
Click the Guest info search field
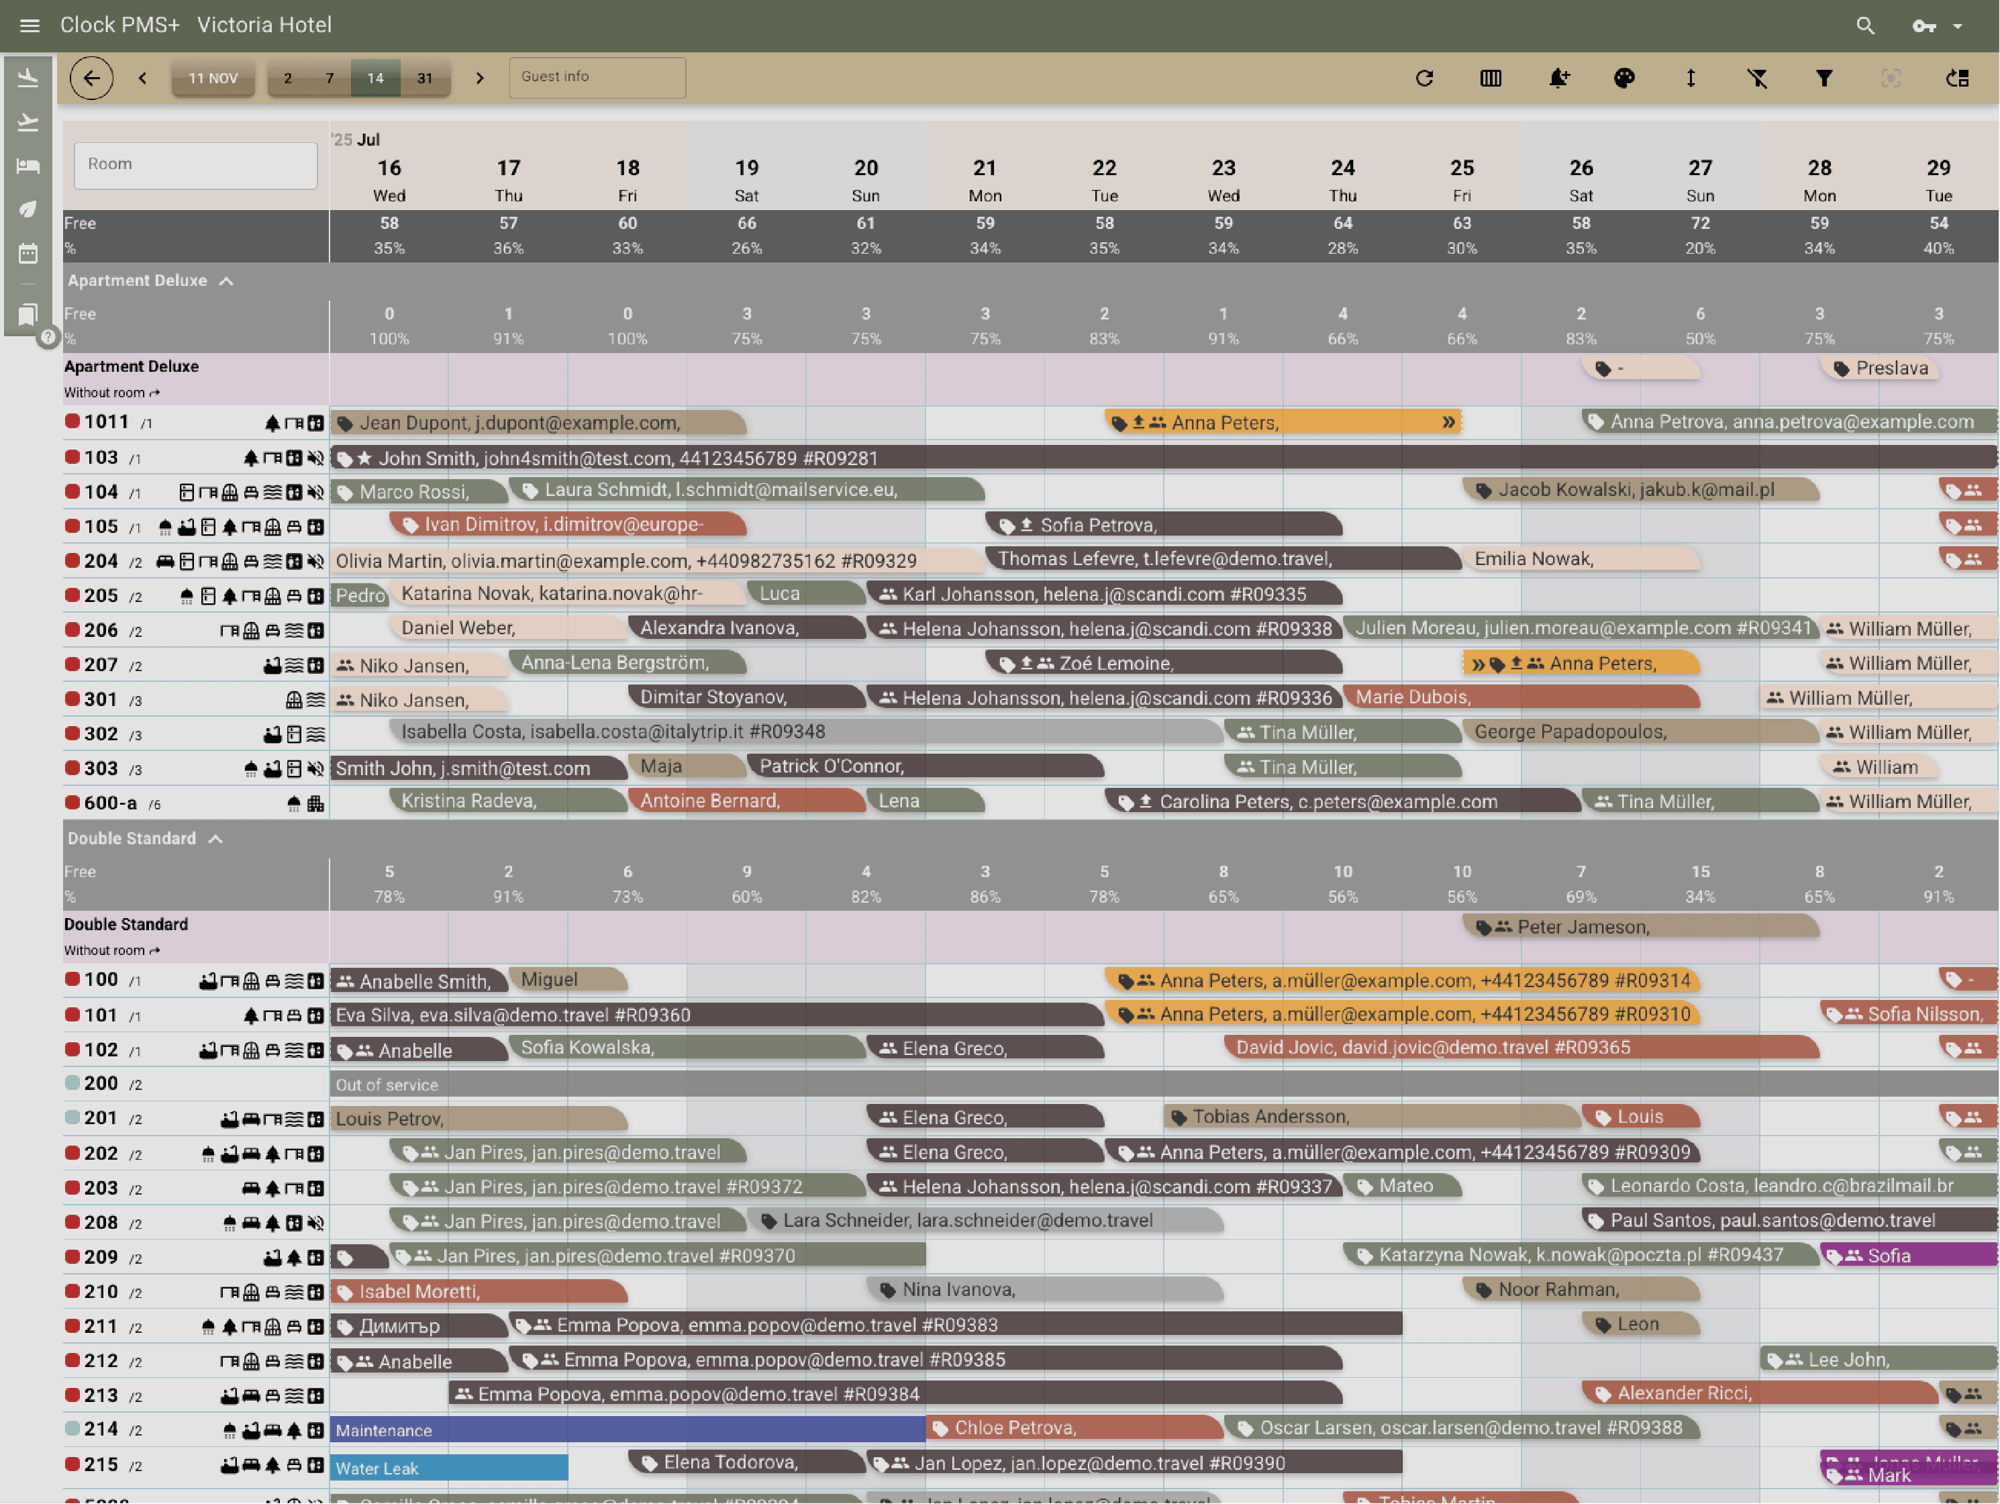click(597, 77)
